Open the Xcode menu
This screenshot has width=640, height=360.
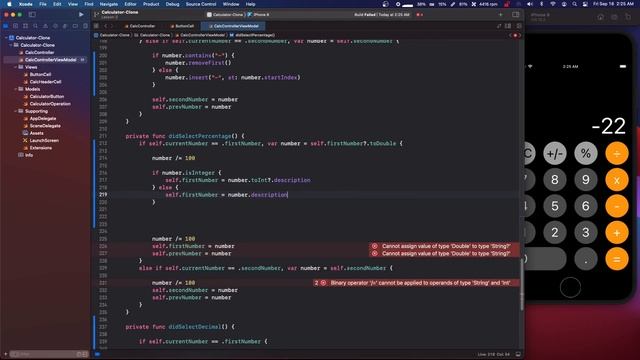click(26, 4)
